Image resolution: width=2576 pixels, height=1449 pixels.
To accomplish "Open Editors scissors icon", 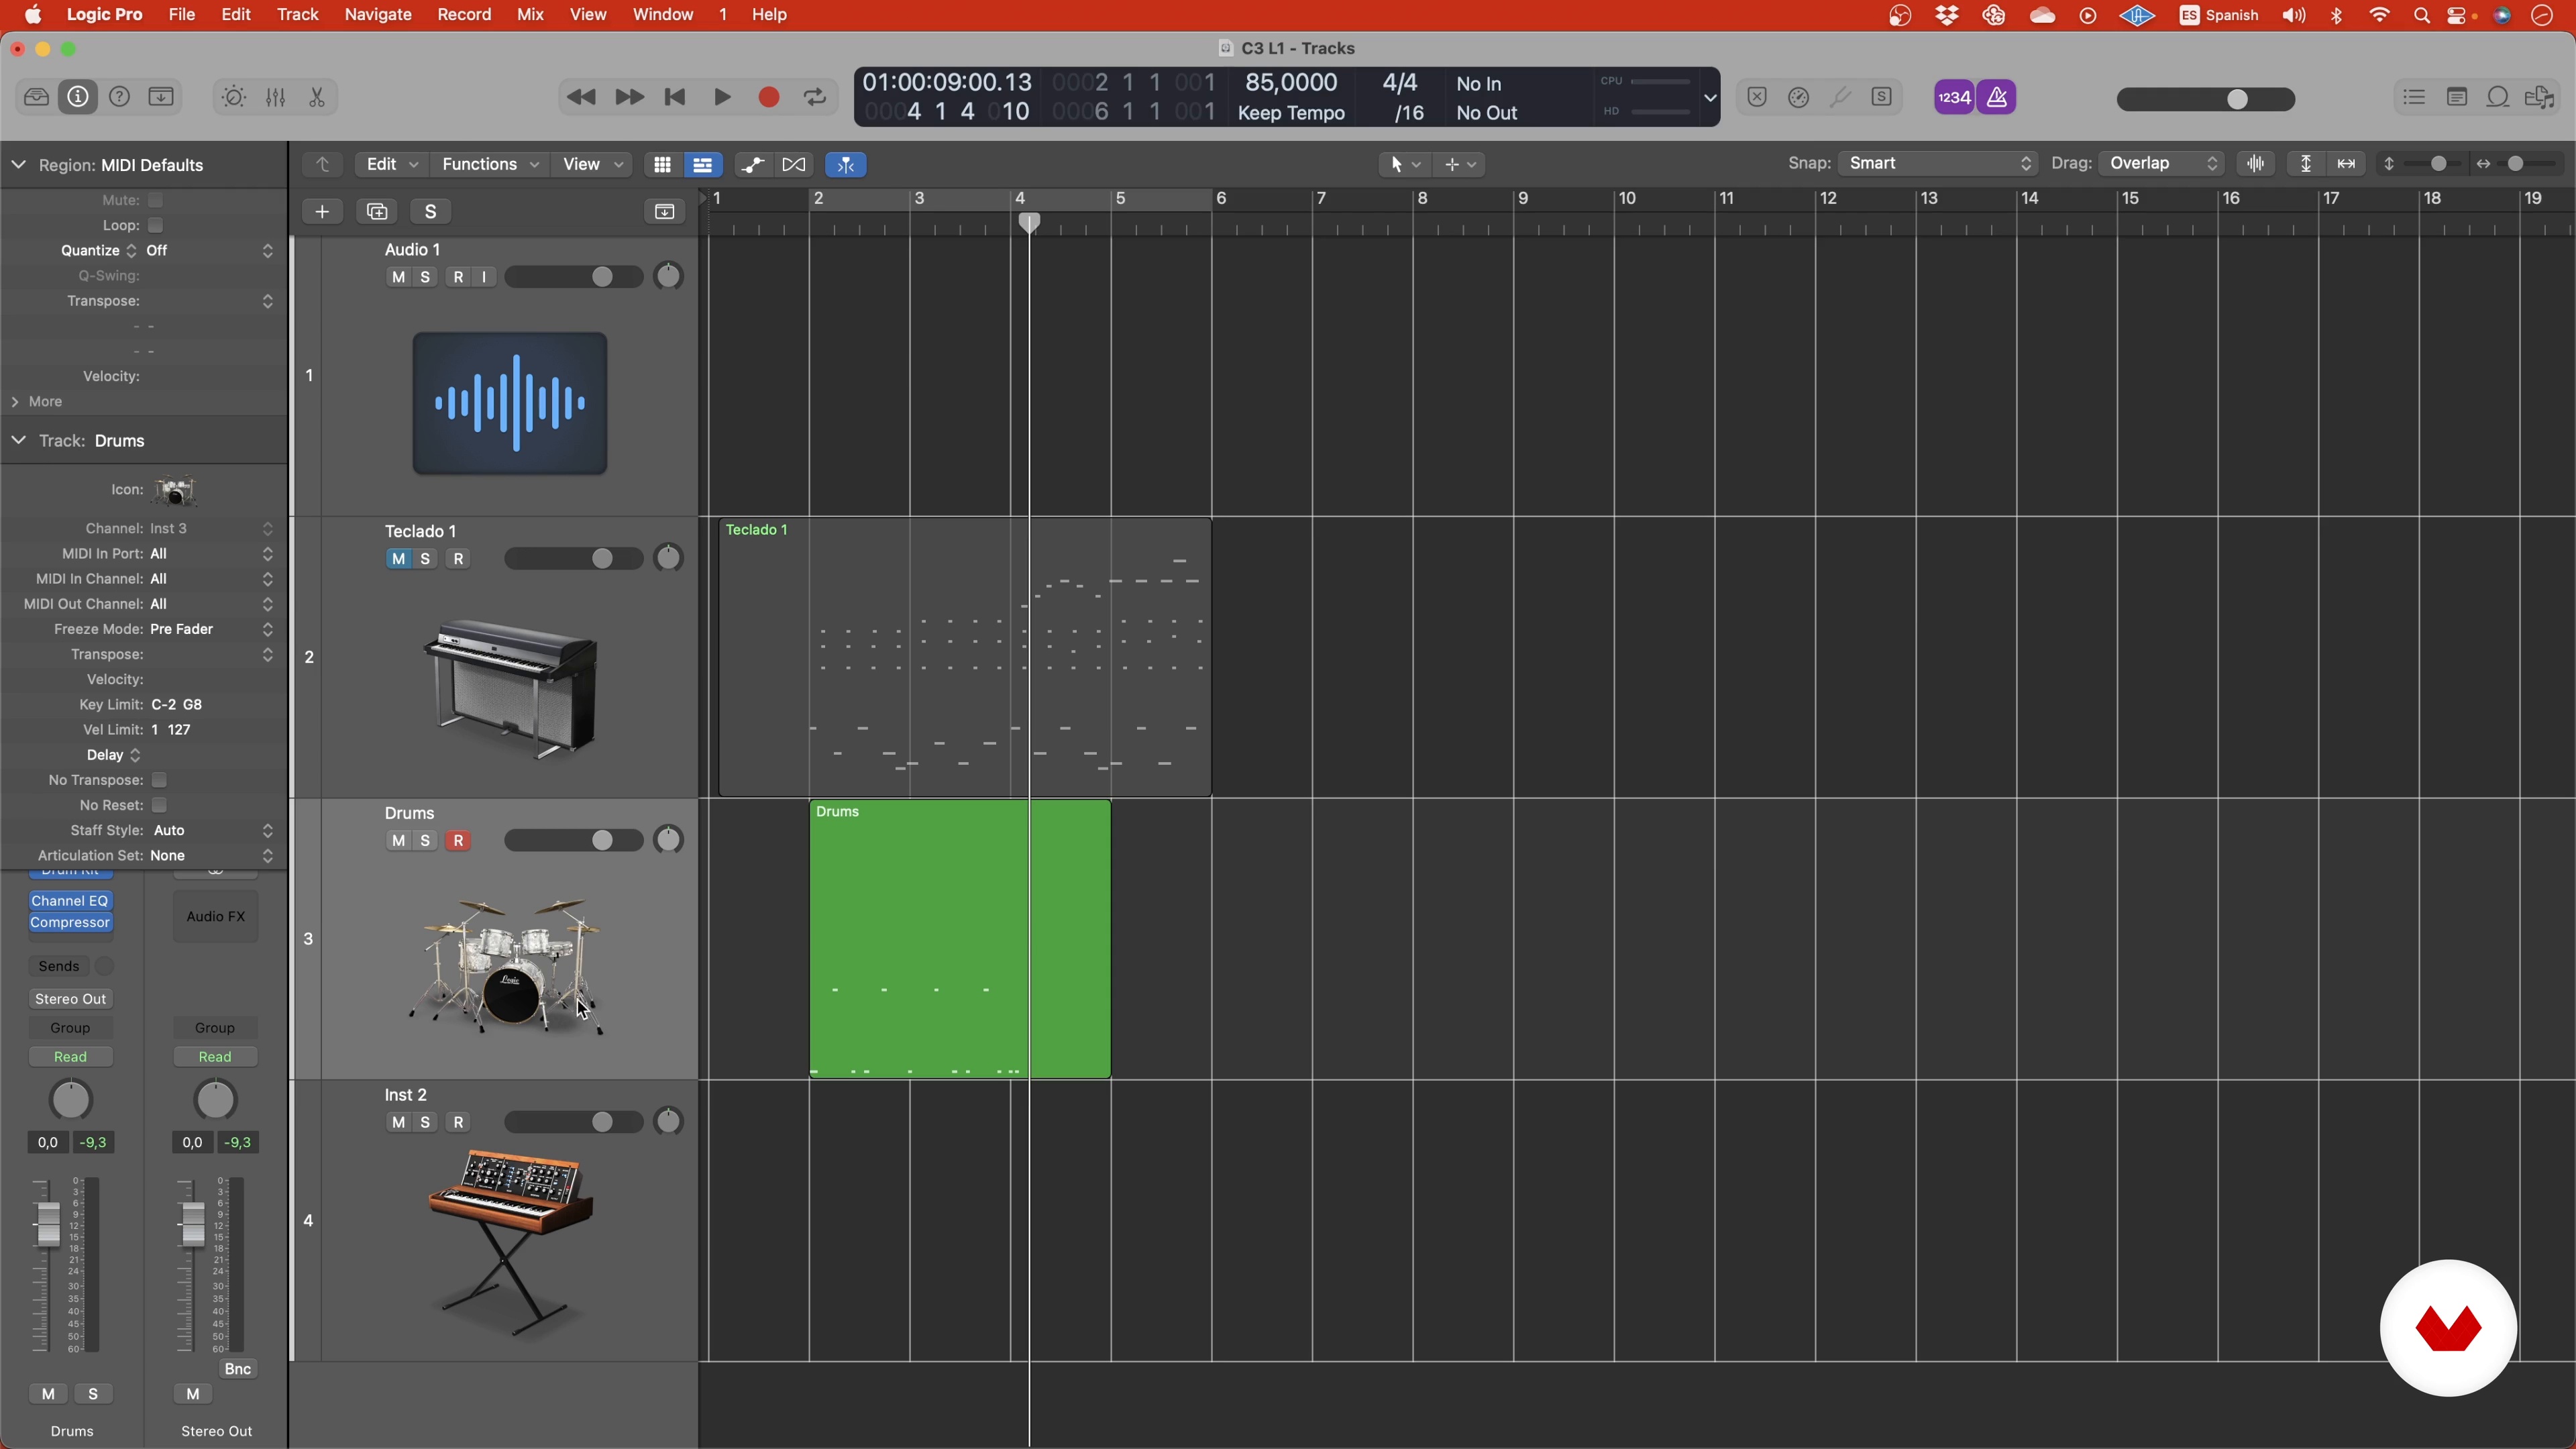I will 317,97.
